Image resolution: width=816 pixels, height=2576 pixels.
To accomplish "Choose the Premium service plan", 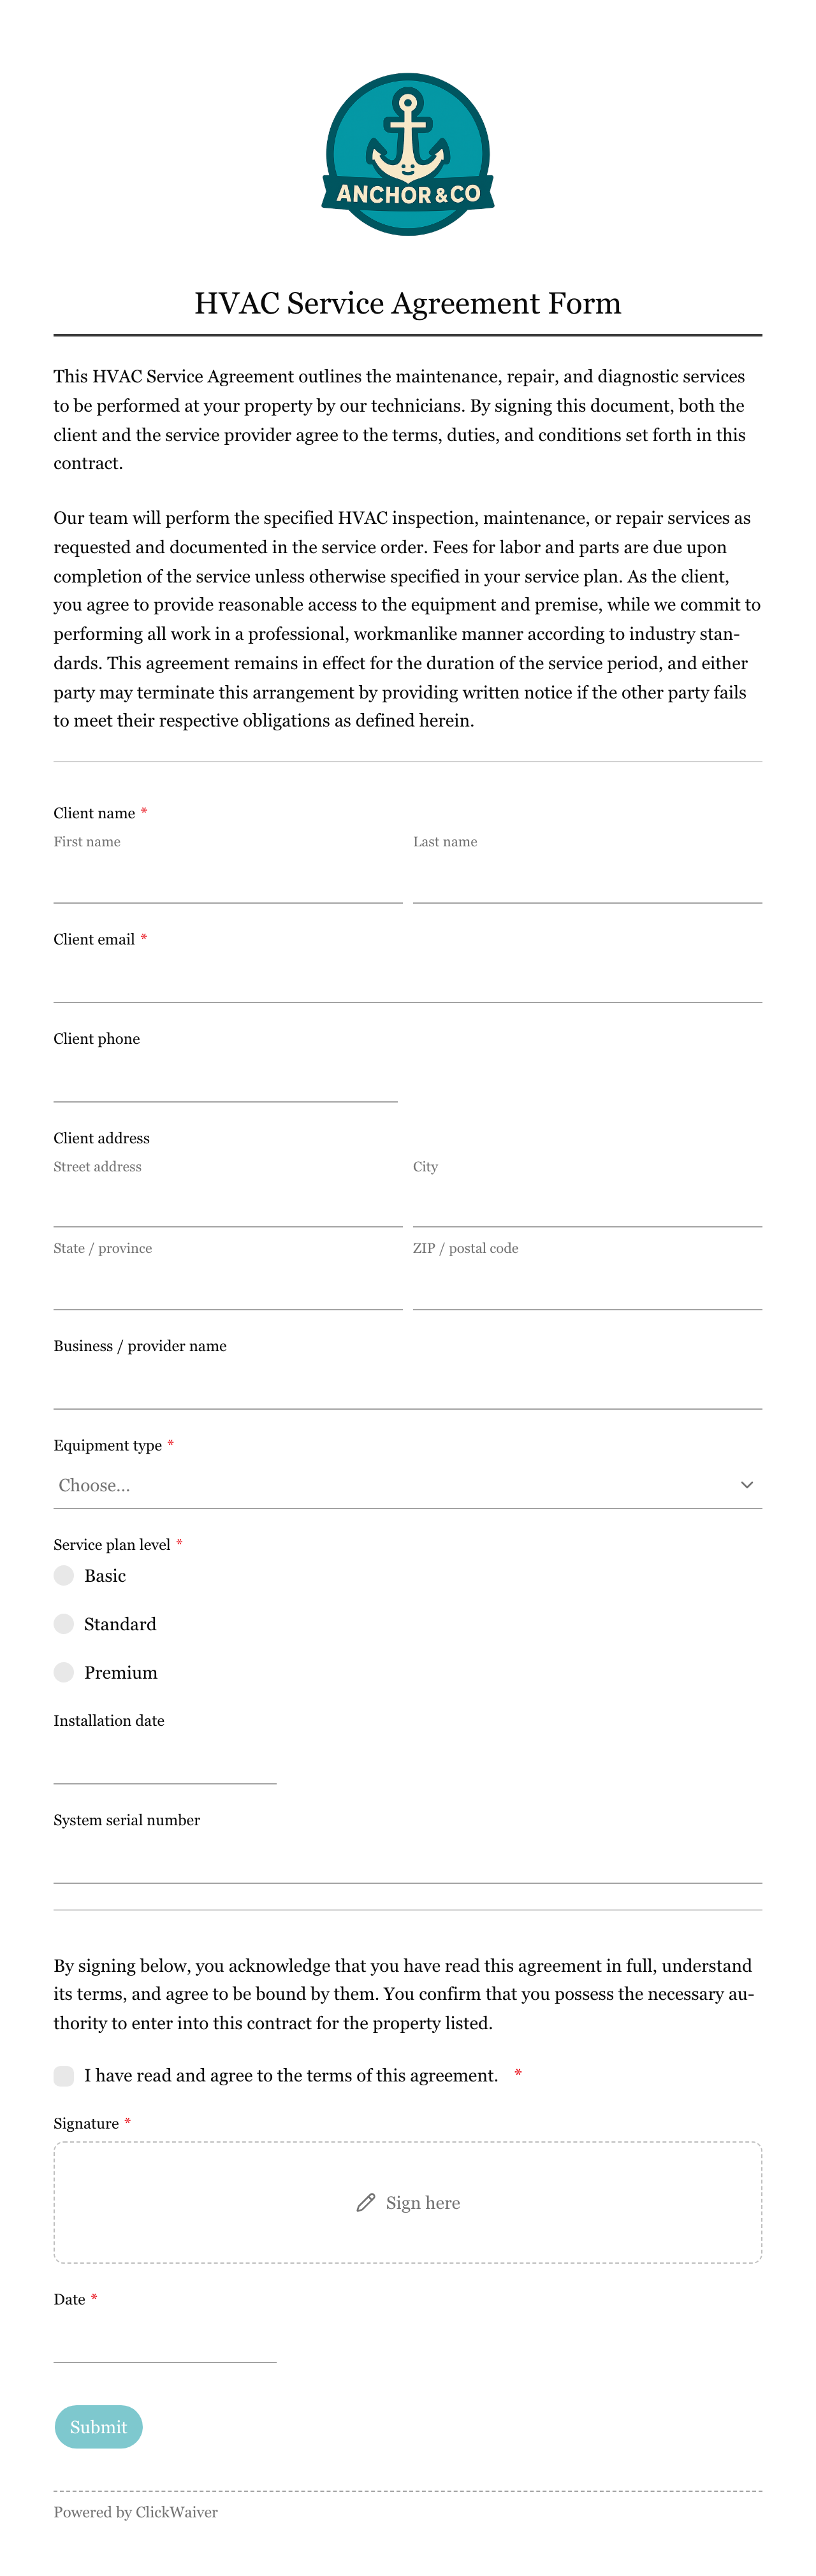I will point(64,1672).
